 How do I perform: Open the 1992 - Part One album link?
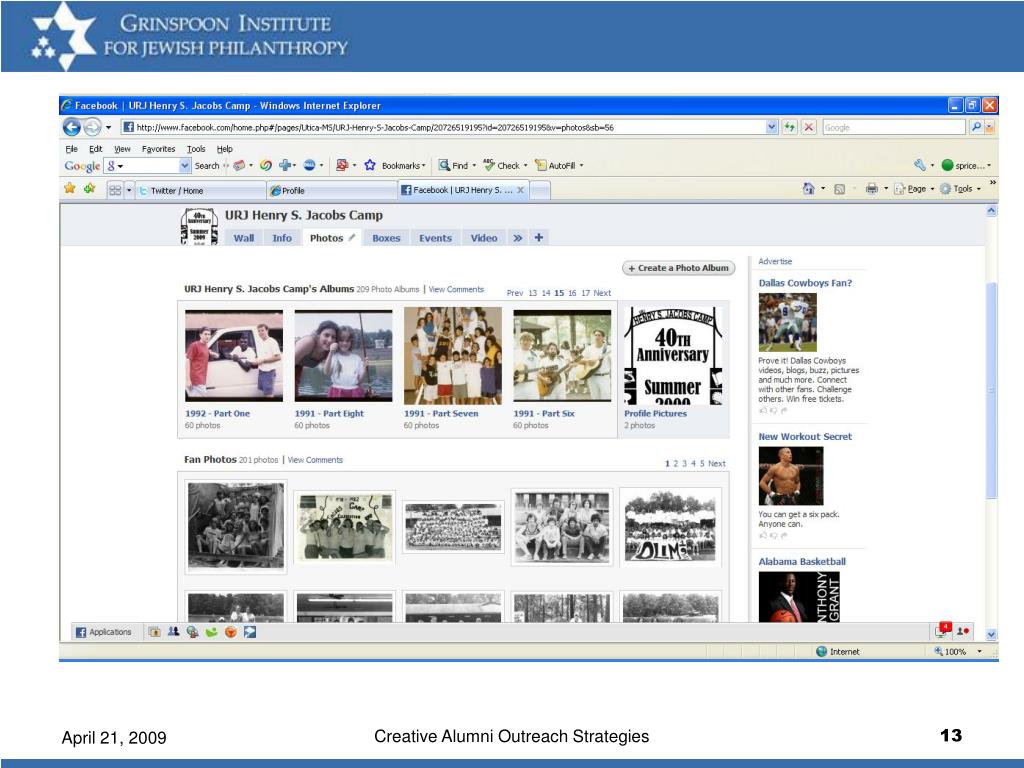tap(217, 413)
